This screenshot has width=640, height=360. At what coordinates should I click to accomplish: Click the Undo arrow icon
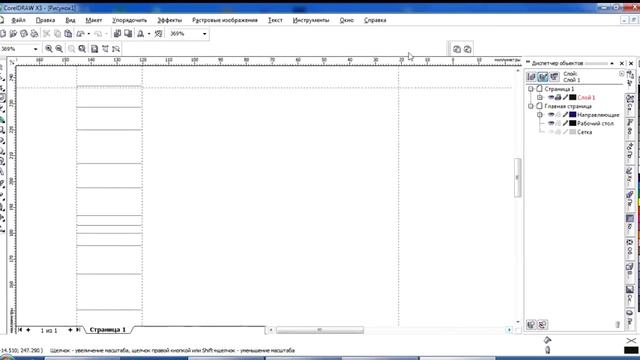[80, 34]
